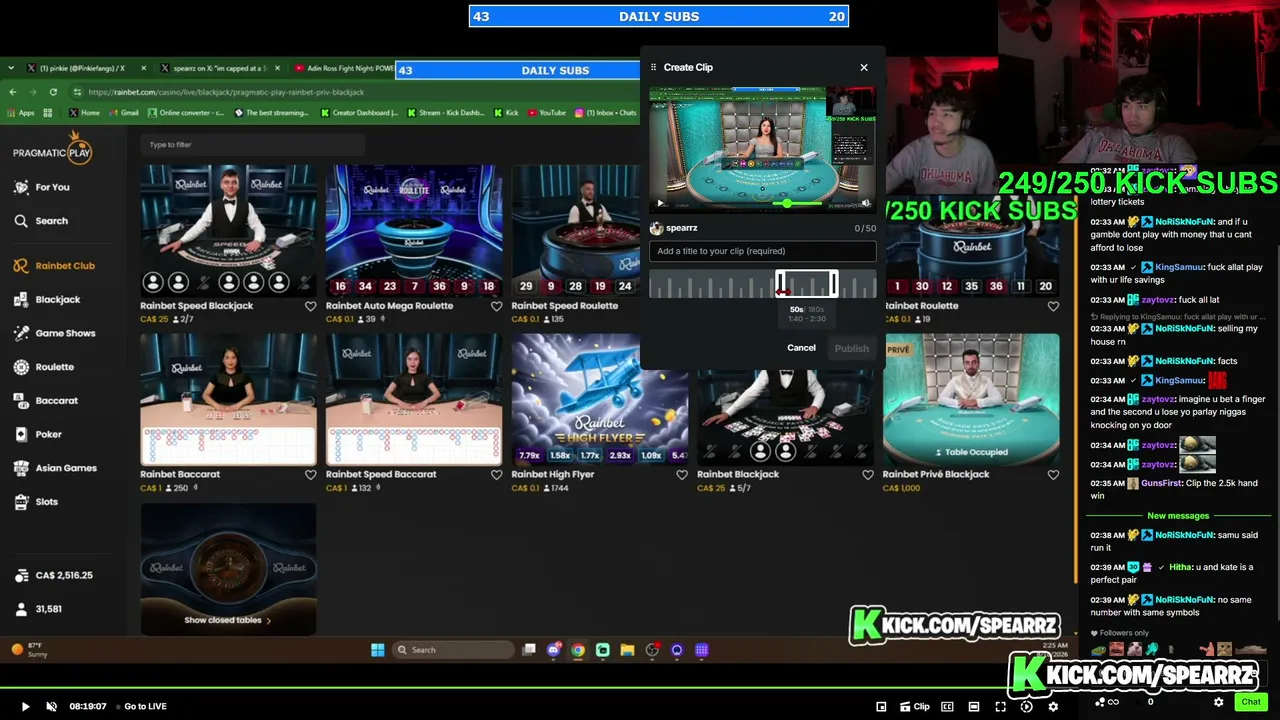Switch to the spearrz on X tab

click(219, 68)
